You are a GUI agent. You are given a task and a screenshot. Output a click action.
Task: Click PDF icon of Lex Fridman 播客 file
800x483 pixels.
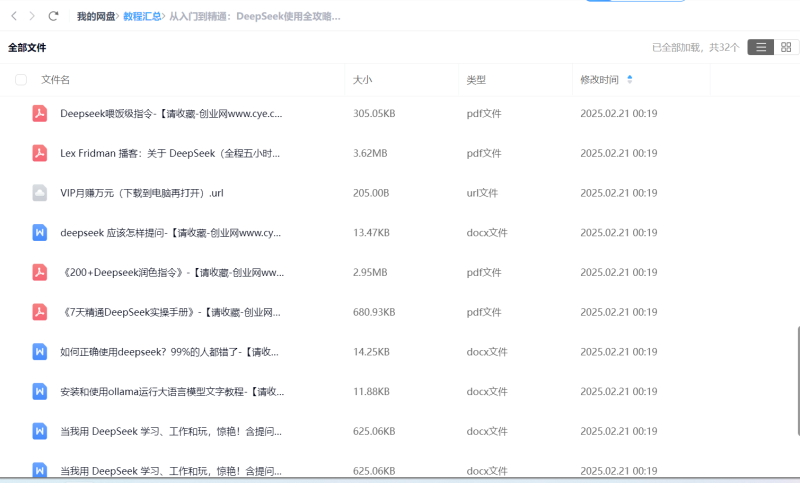pos(40,153)
